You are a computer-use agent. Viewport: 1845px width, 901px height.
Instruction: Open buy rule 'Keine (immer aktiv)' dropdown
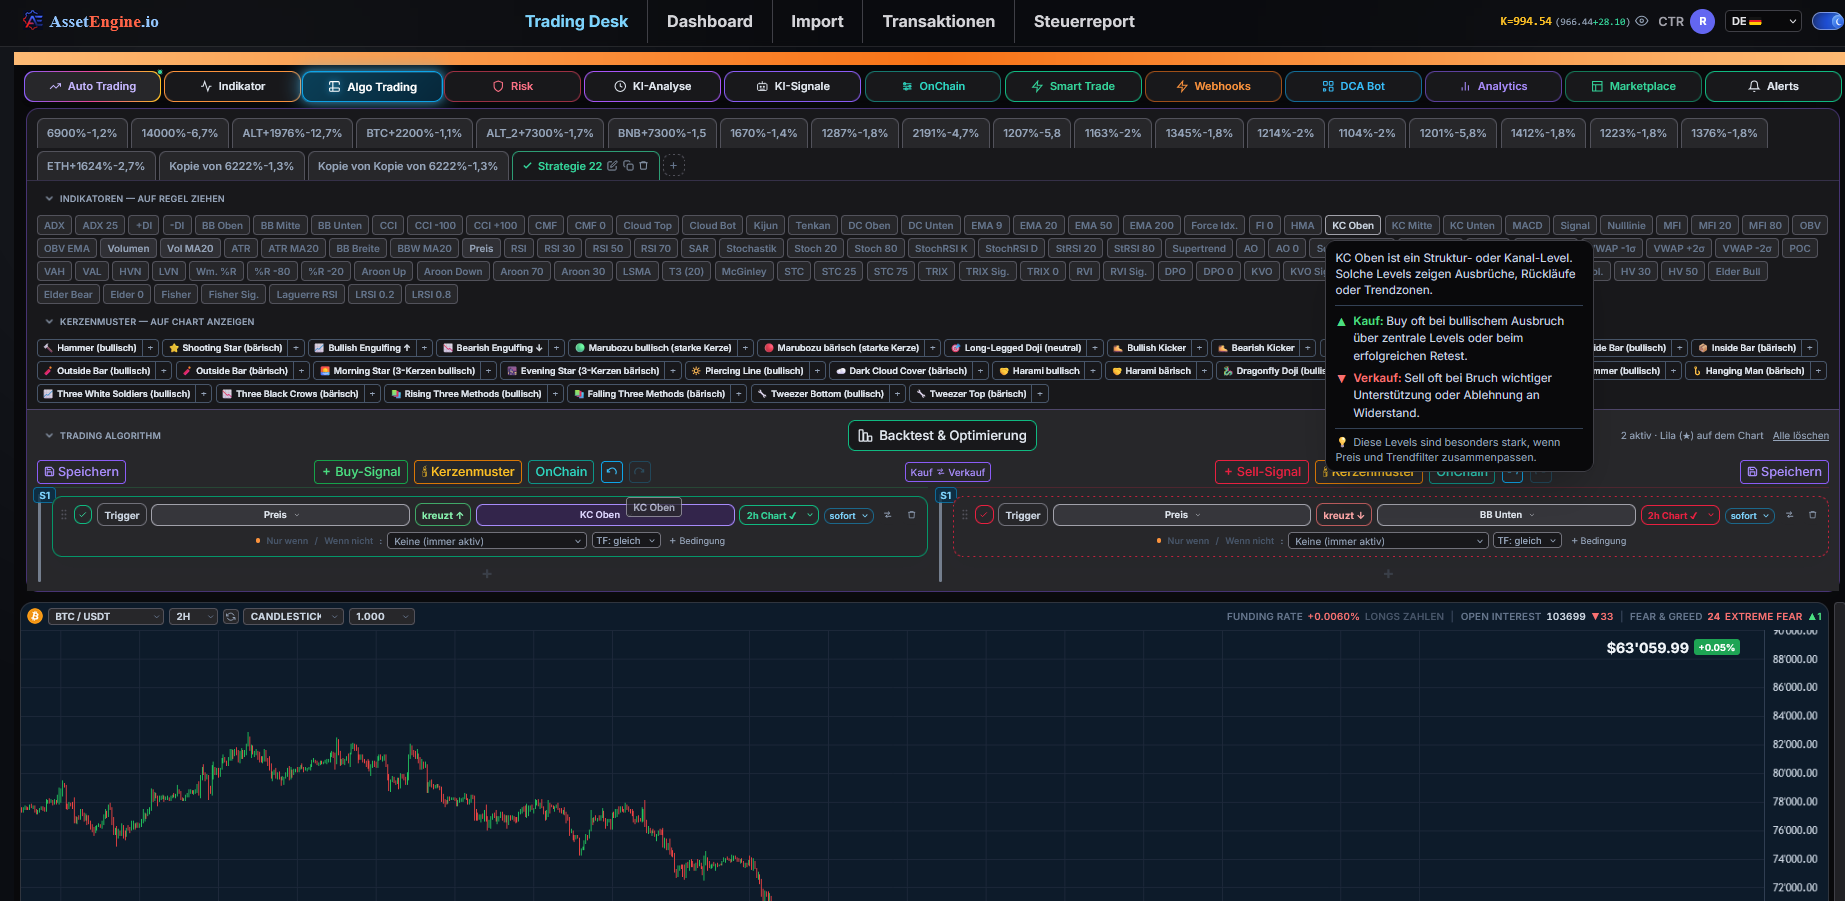[x=488, y=541]
